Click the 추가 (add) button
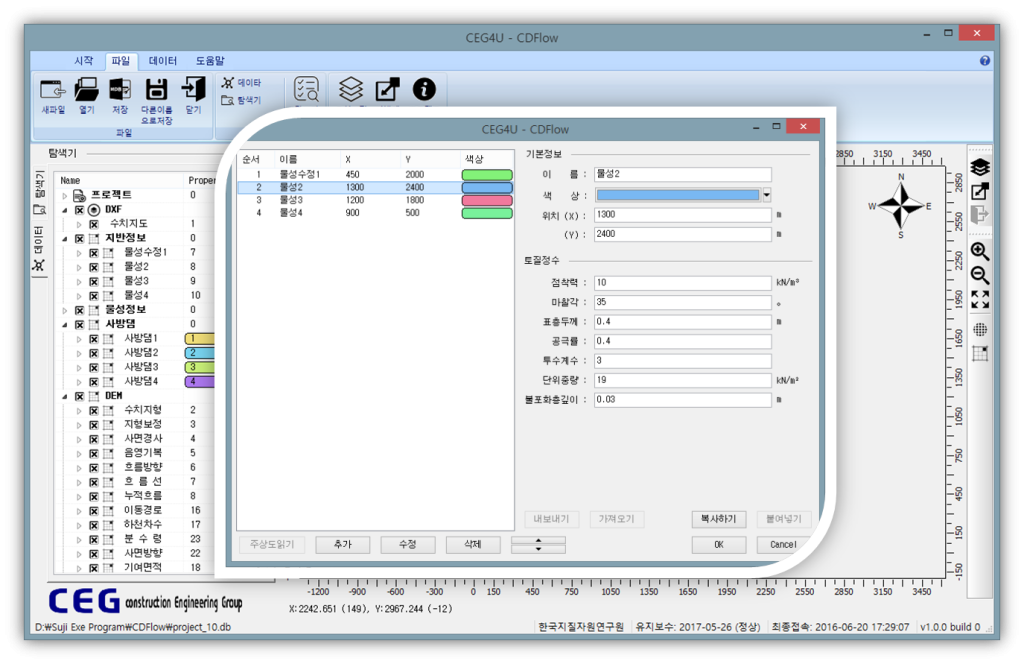This screenshot has width=1024, height=664. click(342, 545)
